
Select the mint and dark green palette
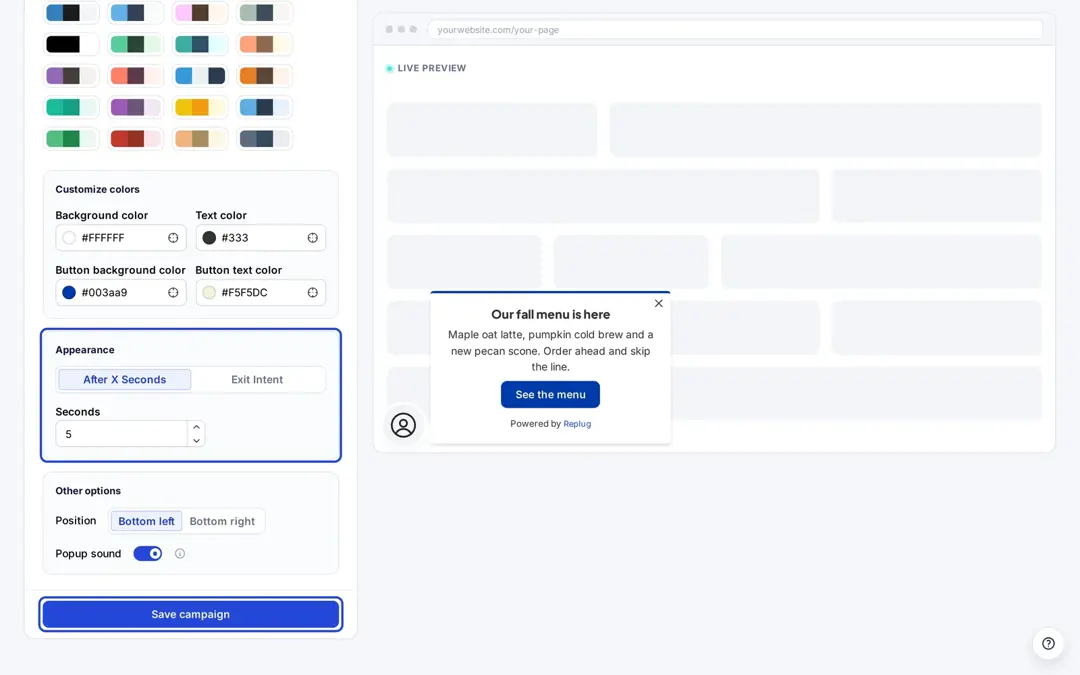(x=136, y=44)
